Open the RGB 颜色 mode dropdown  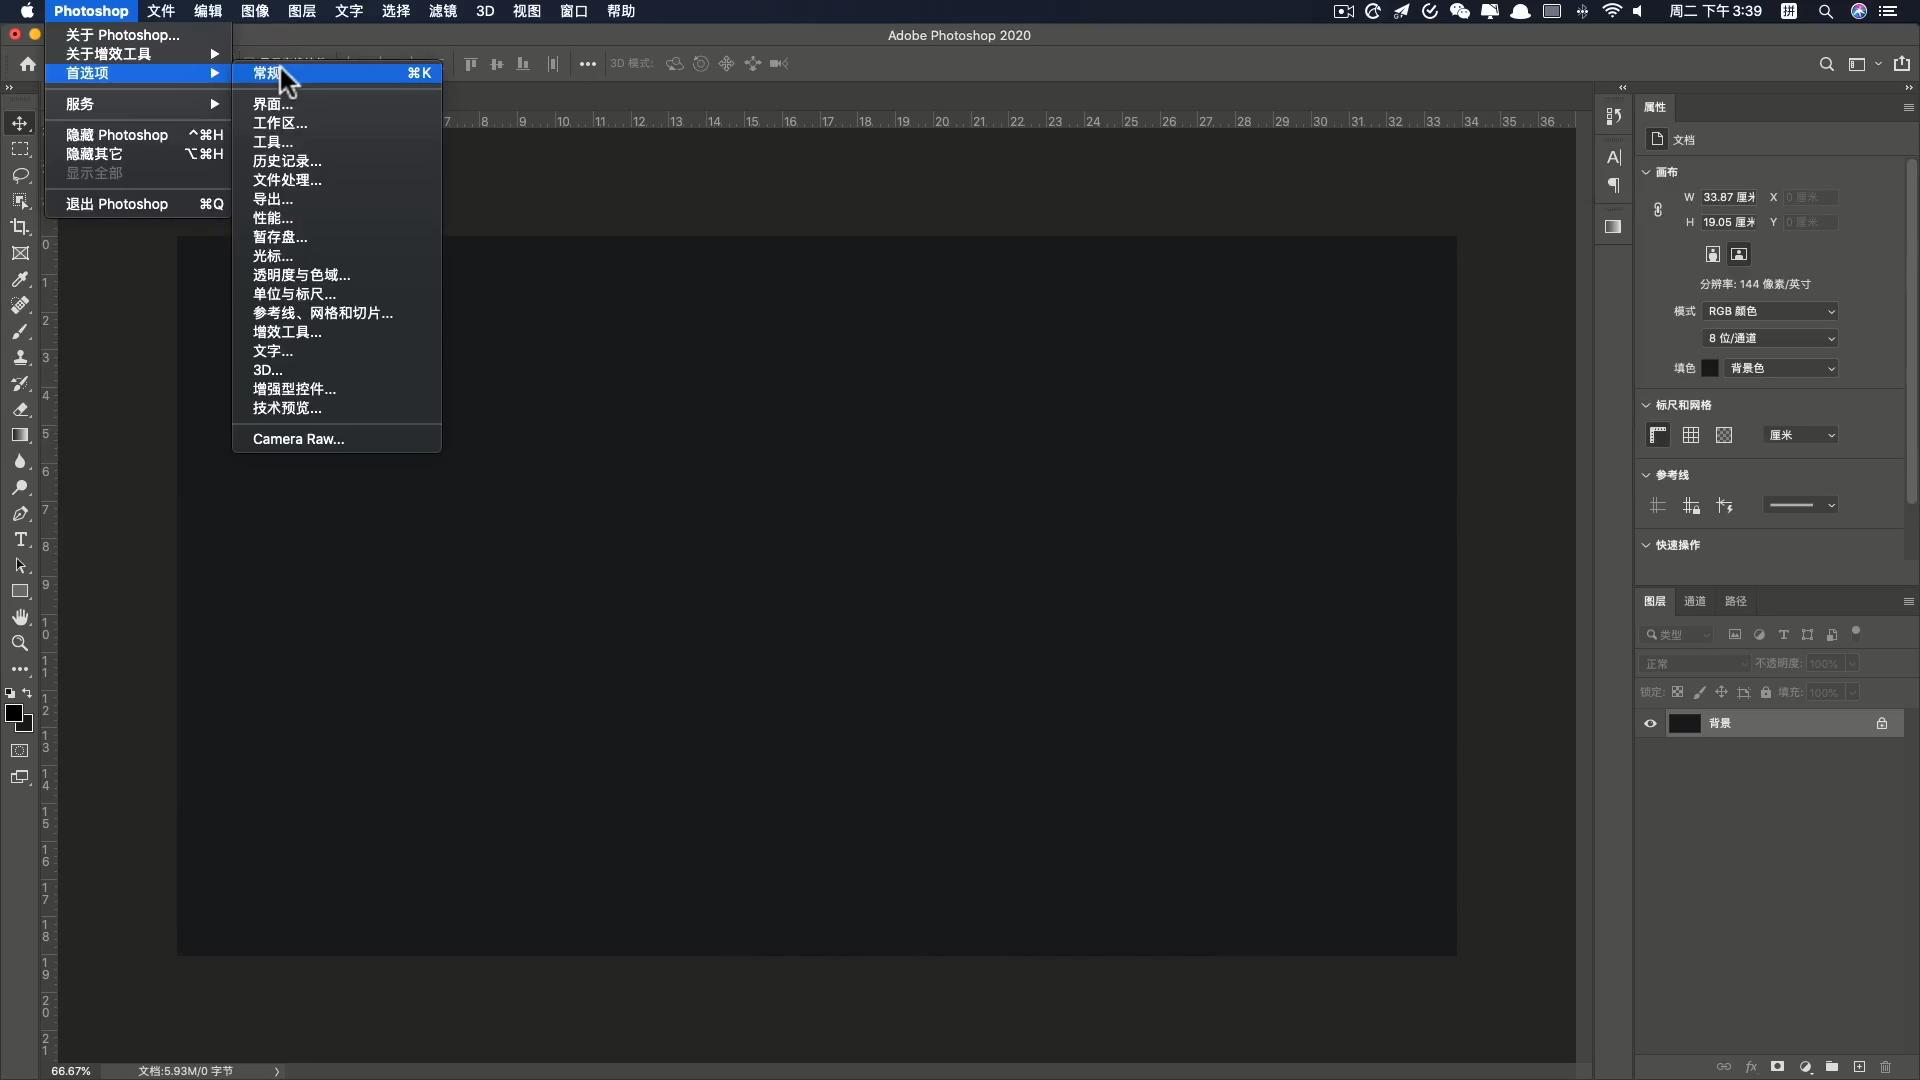click(1771, 311)
